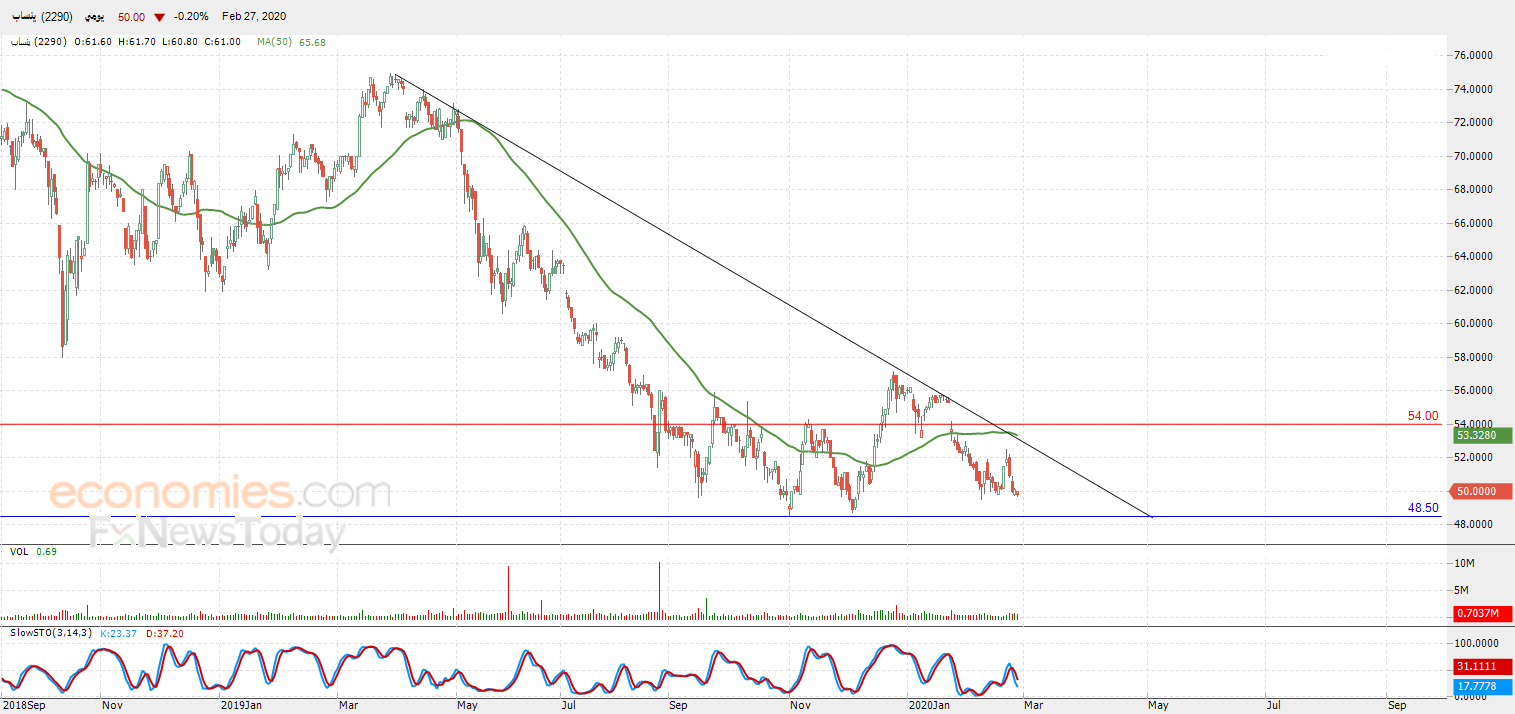Click the dark red 31.1111 stochastic tag
The height and width of the screenshot is (714, 1515).
coord(1482,666)
